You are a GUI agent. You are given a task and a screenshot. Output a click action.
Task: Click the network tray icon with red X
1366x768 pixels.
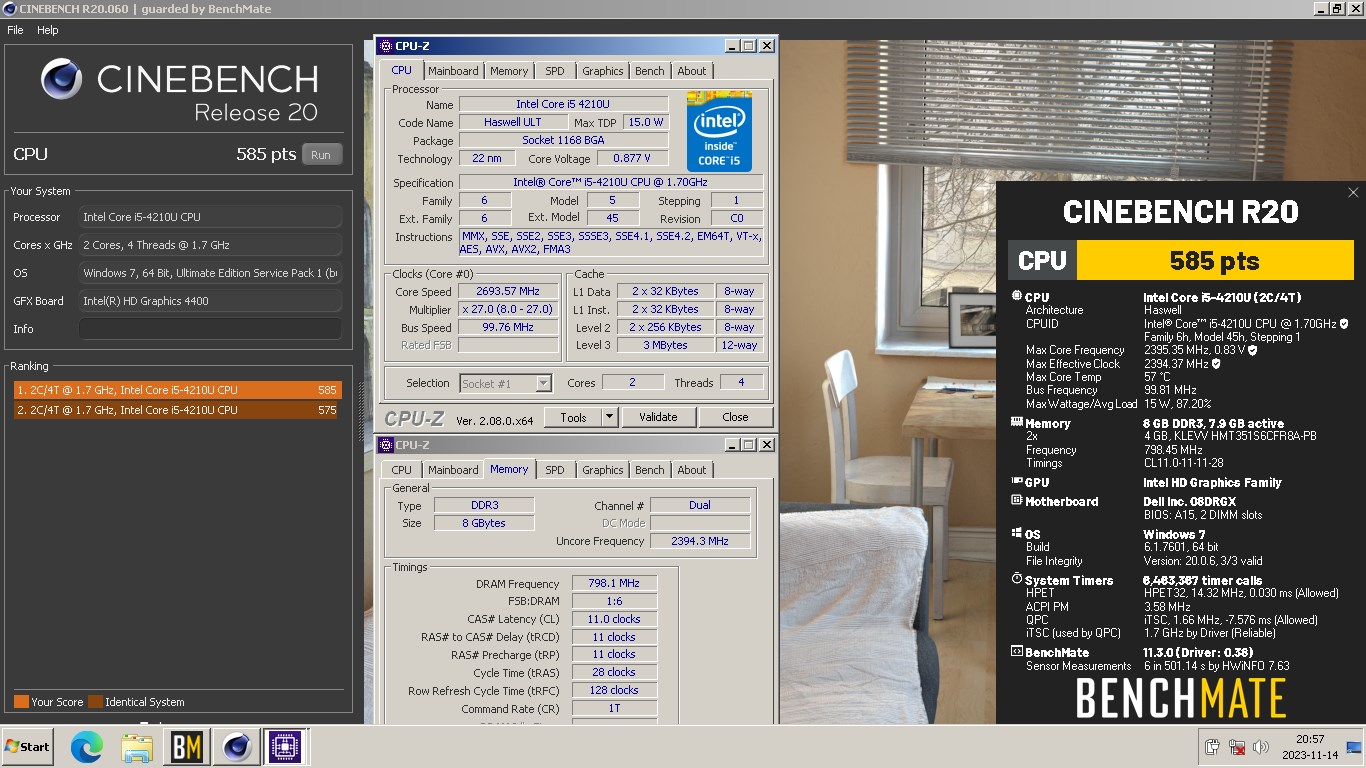click(x=1237, y=747)
